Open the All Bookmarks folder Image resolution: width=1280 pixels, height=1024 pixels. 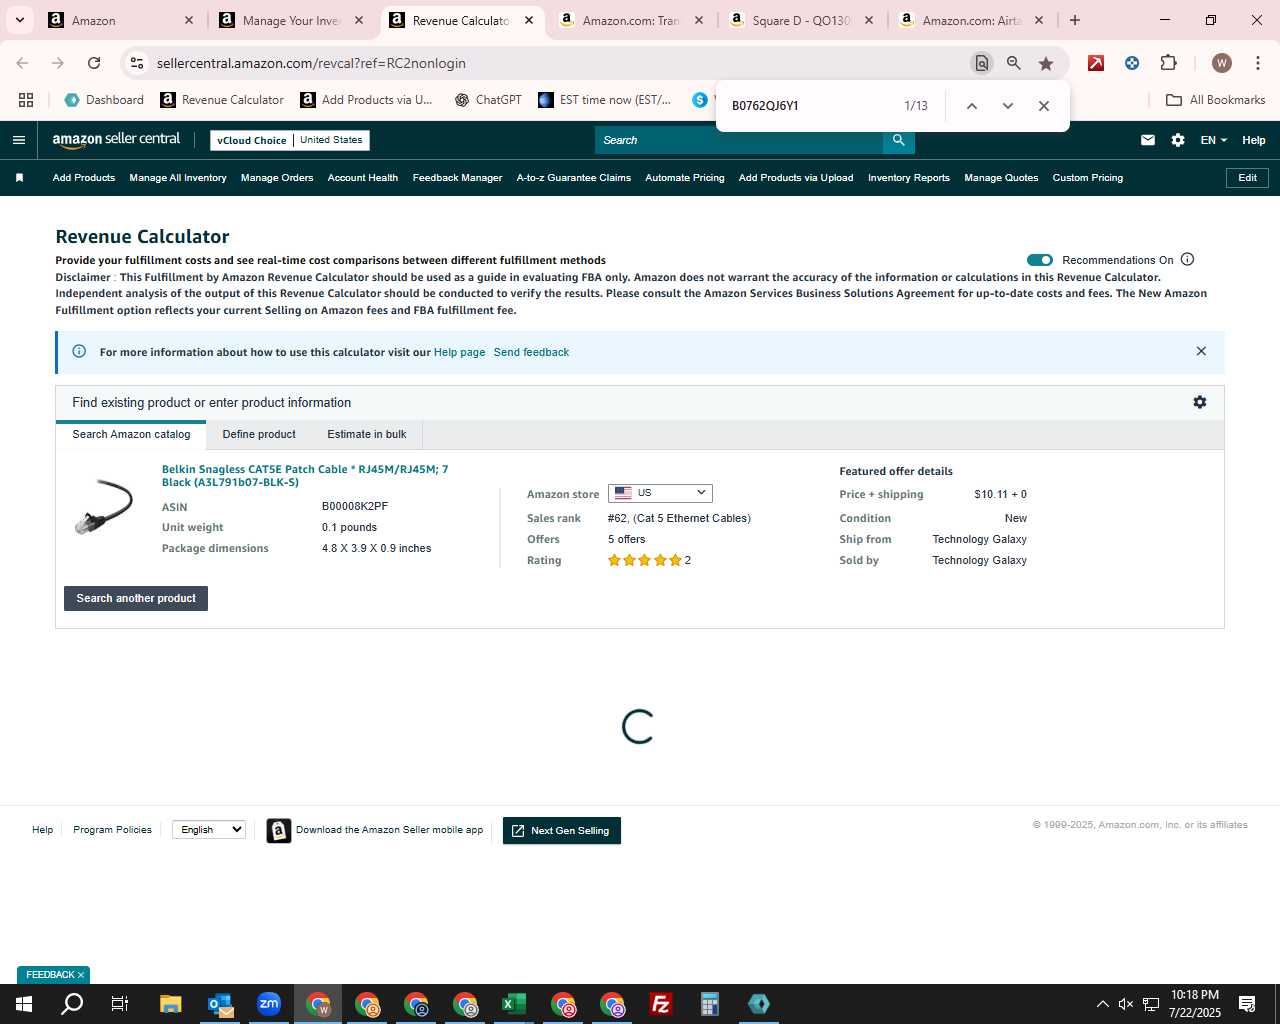[x=1216, y=100]
